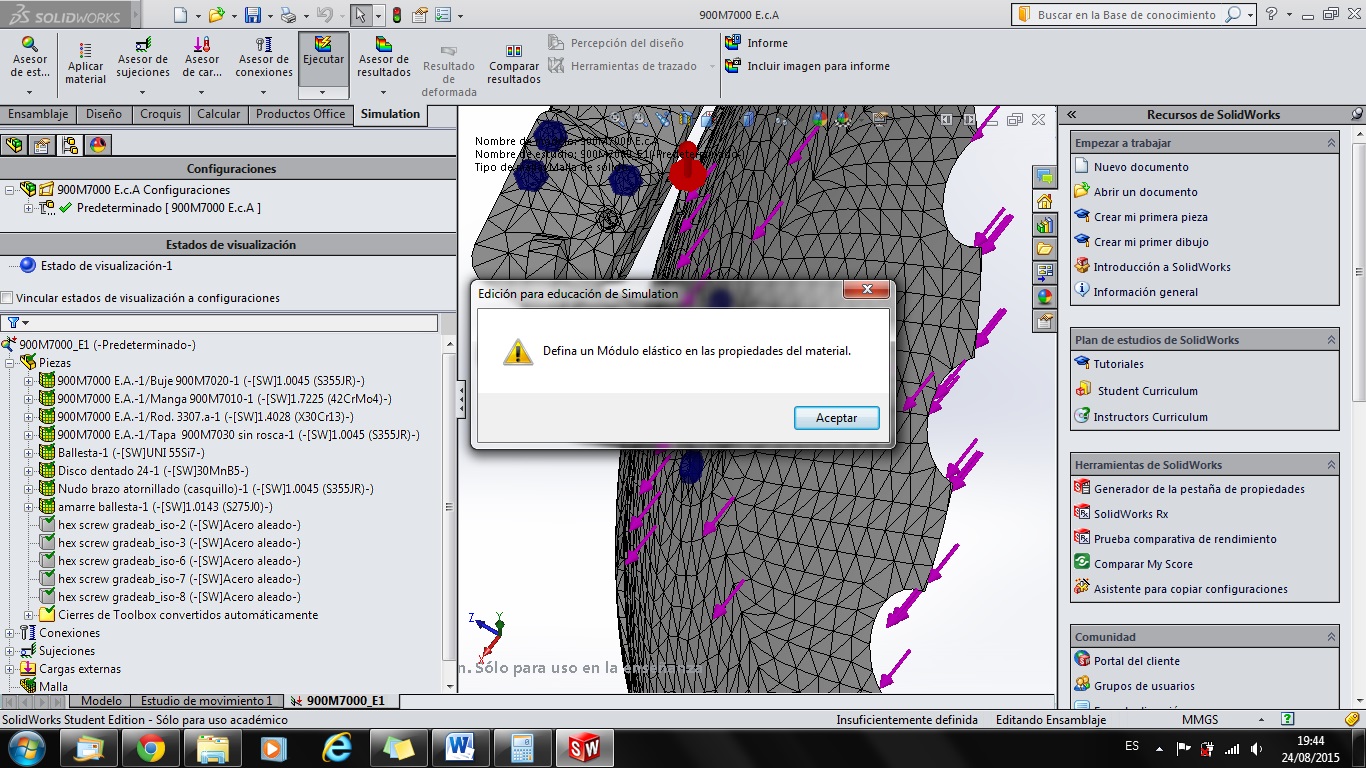Viewport: 1366px width, 768px height.
Task: Click the Aplicar material button
Action: coord(85,64)
